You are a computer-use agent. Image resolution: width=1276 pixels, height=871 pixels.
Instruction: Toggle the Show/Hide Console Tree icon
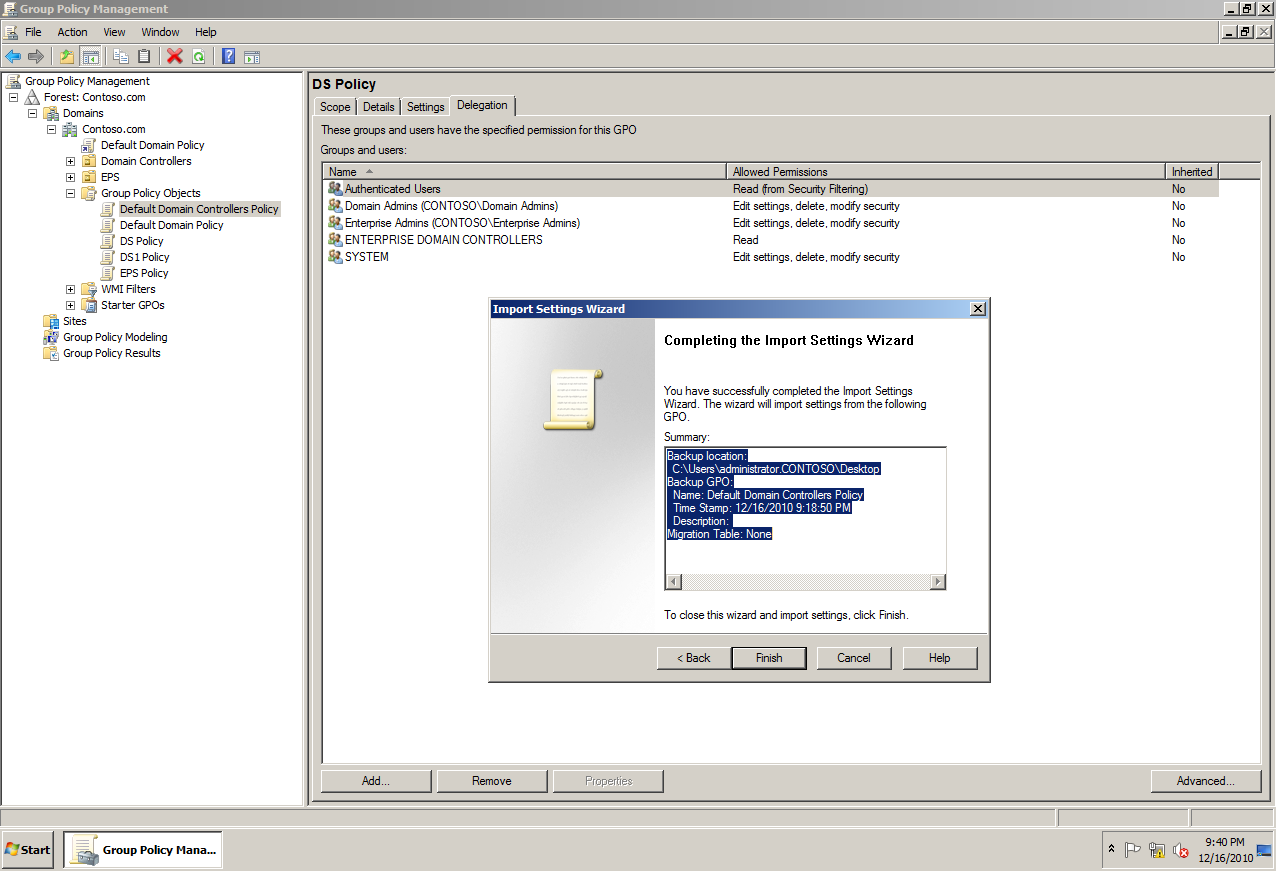[90, 56]
